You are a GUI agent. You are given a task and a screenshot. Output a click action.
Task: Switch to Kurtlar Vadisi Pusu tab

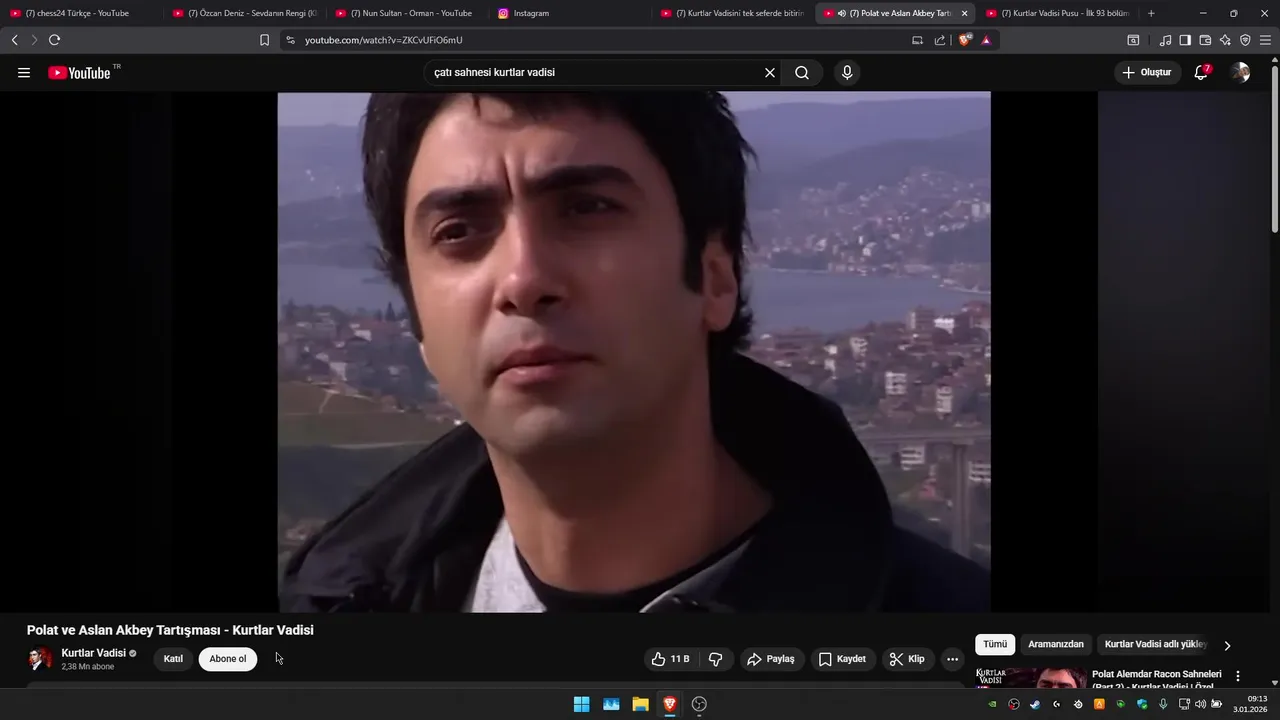[1058, 13]
